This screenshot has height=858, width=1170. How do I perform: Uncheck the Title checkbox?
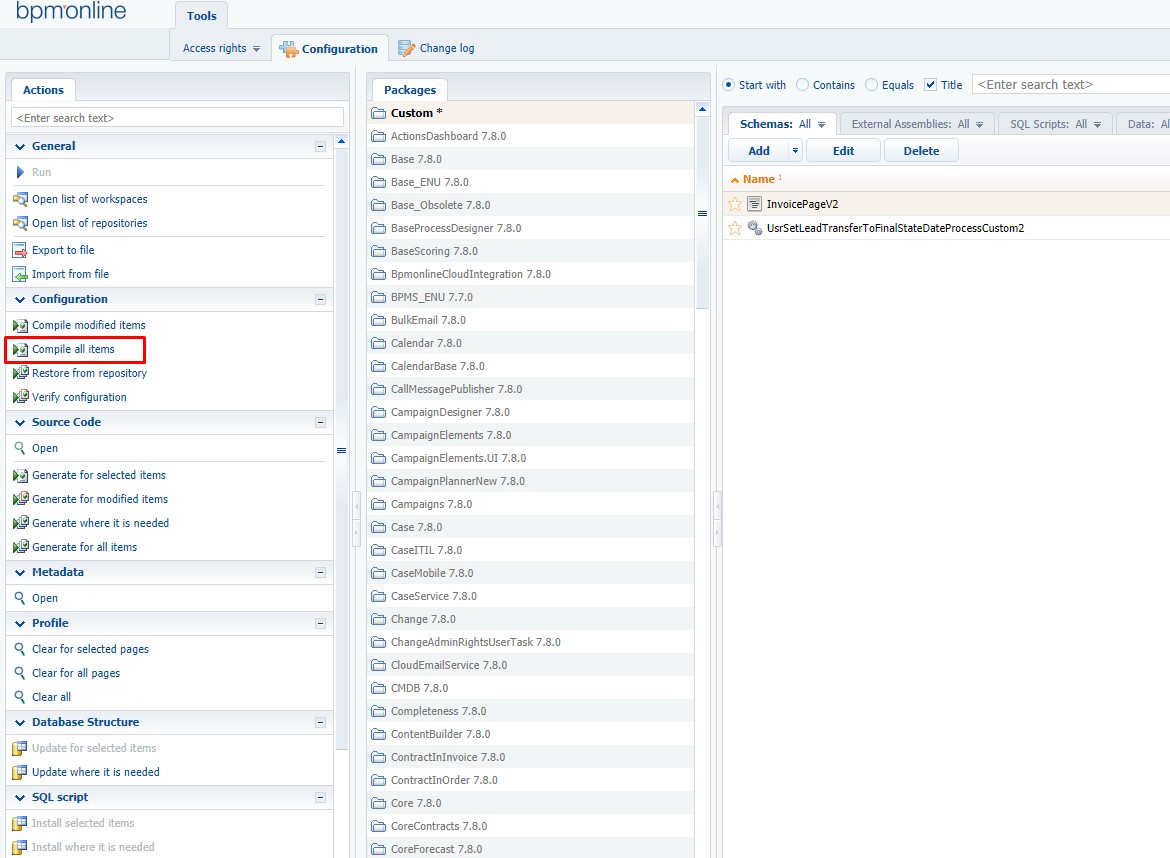930,85
